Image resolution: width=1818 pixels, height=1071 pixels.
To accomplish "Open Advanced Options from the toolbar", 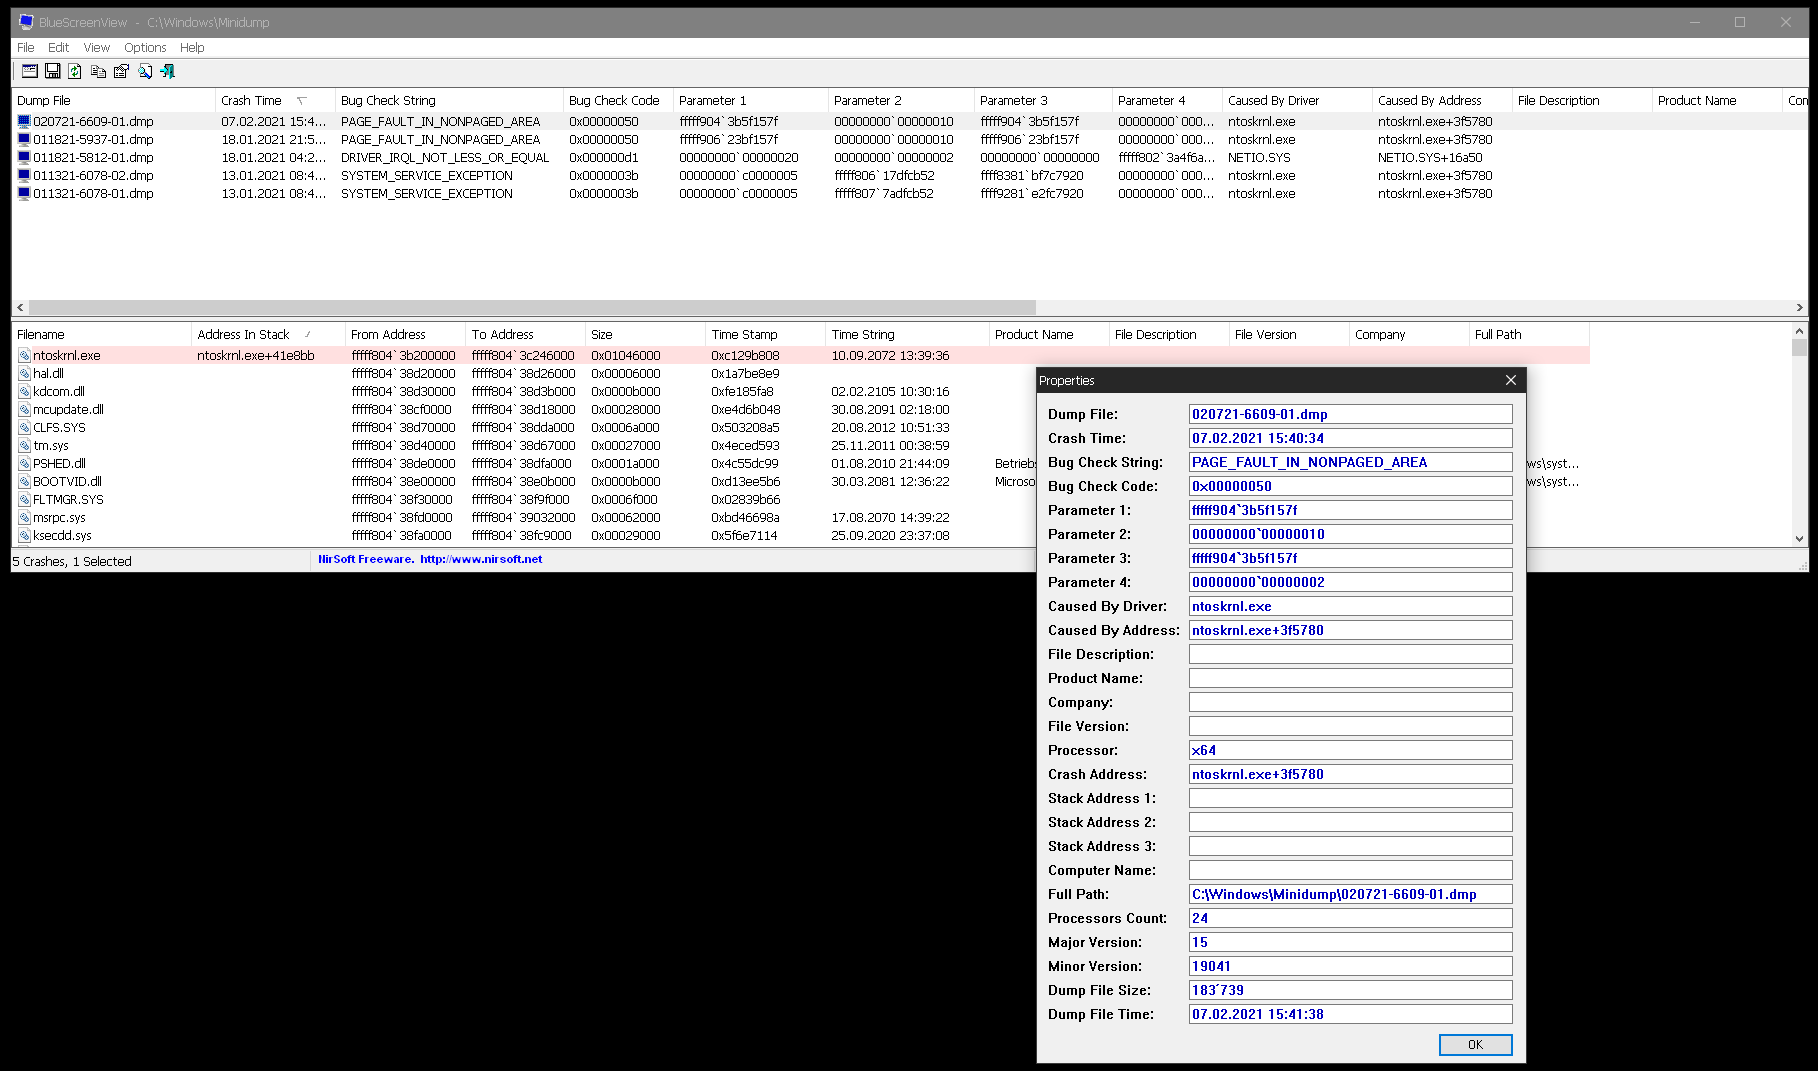I will coord(30,71).
